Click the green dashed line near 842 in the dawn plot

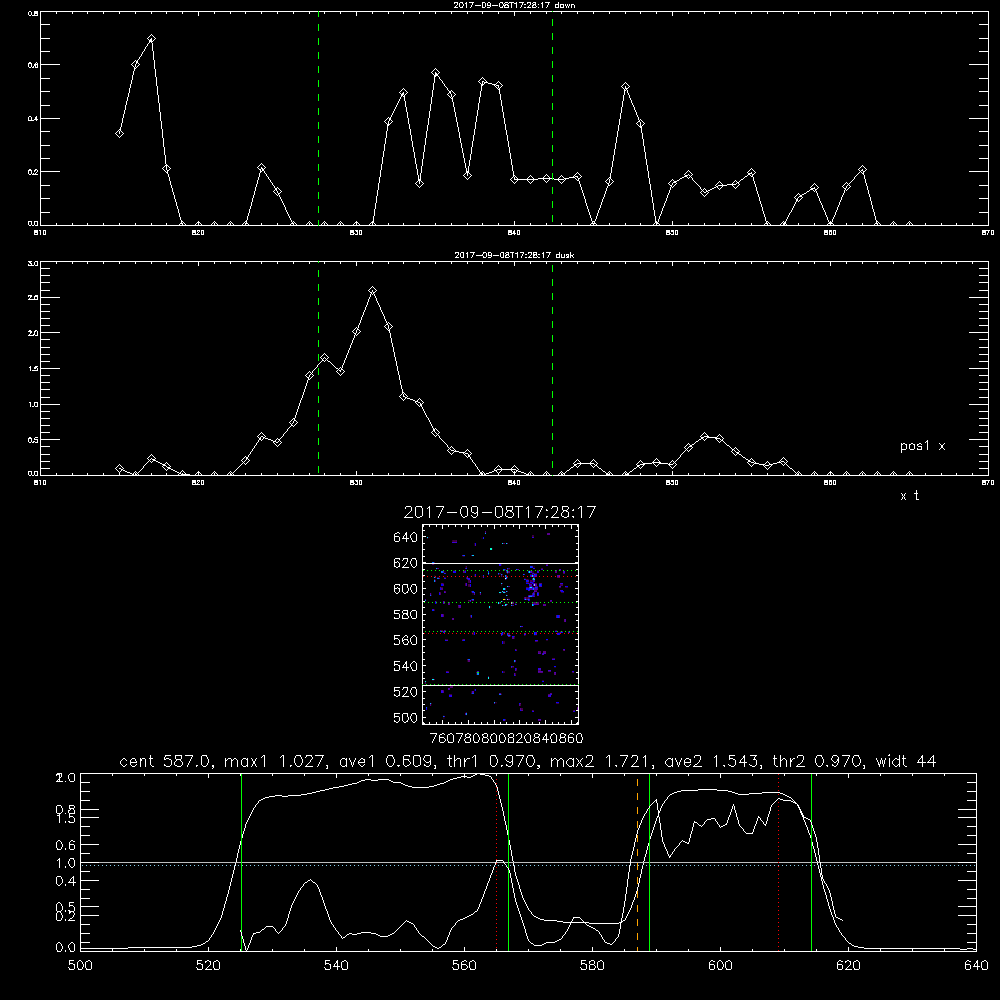coord(552,118)
